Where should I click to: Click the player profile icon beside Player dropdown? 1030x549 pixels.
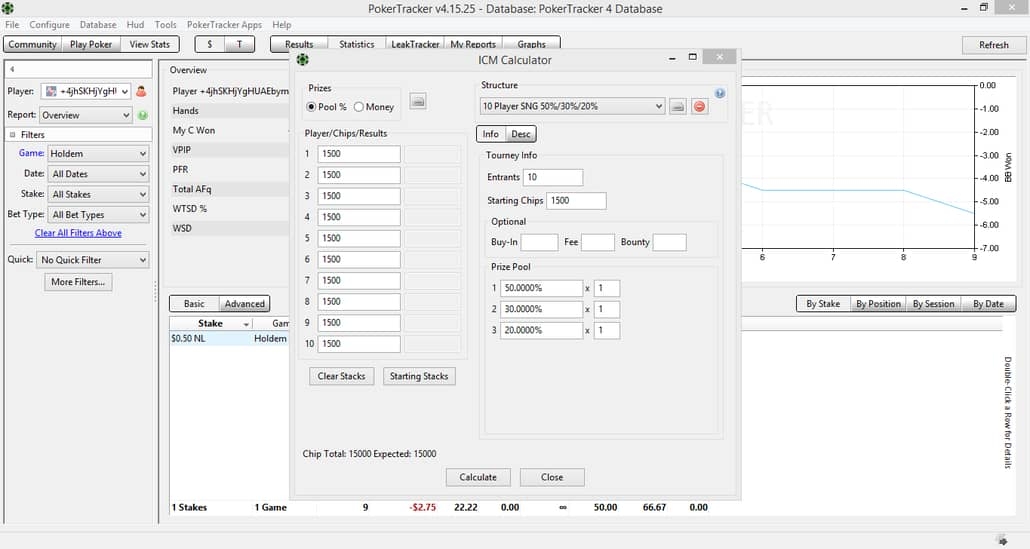coord(141,91)
